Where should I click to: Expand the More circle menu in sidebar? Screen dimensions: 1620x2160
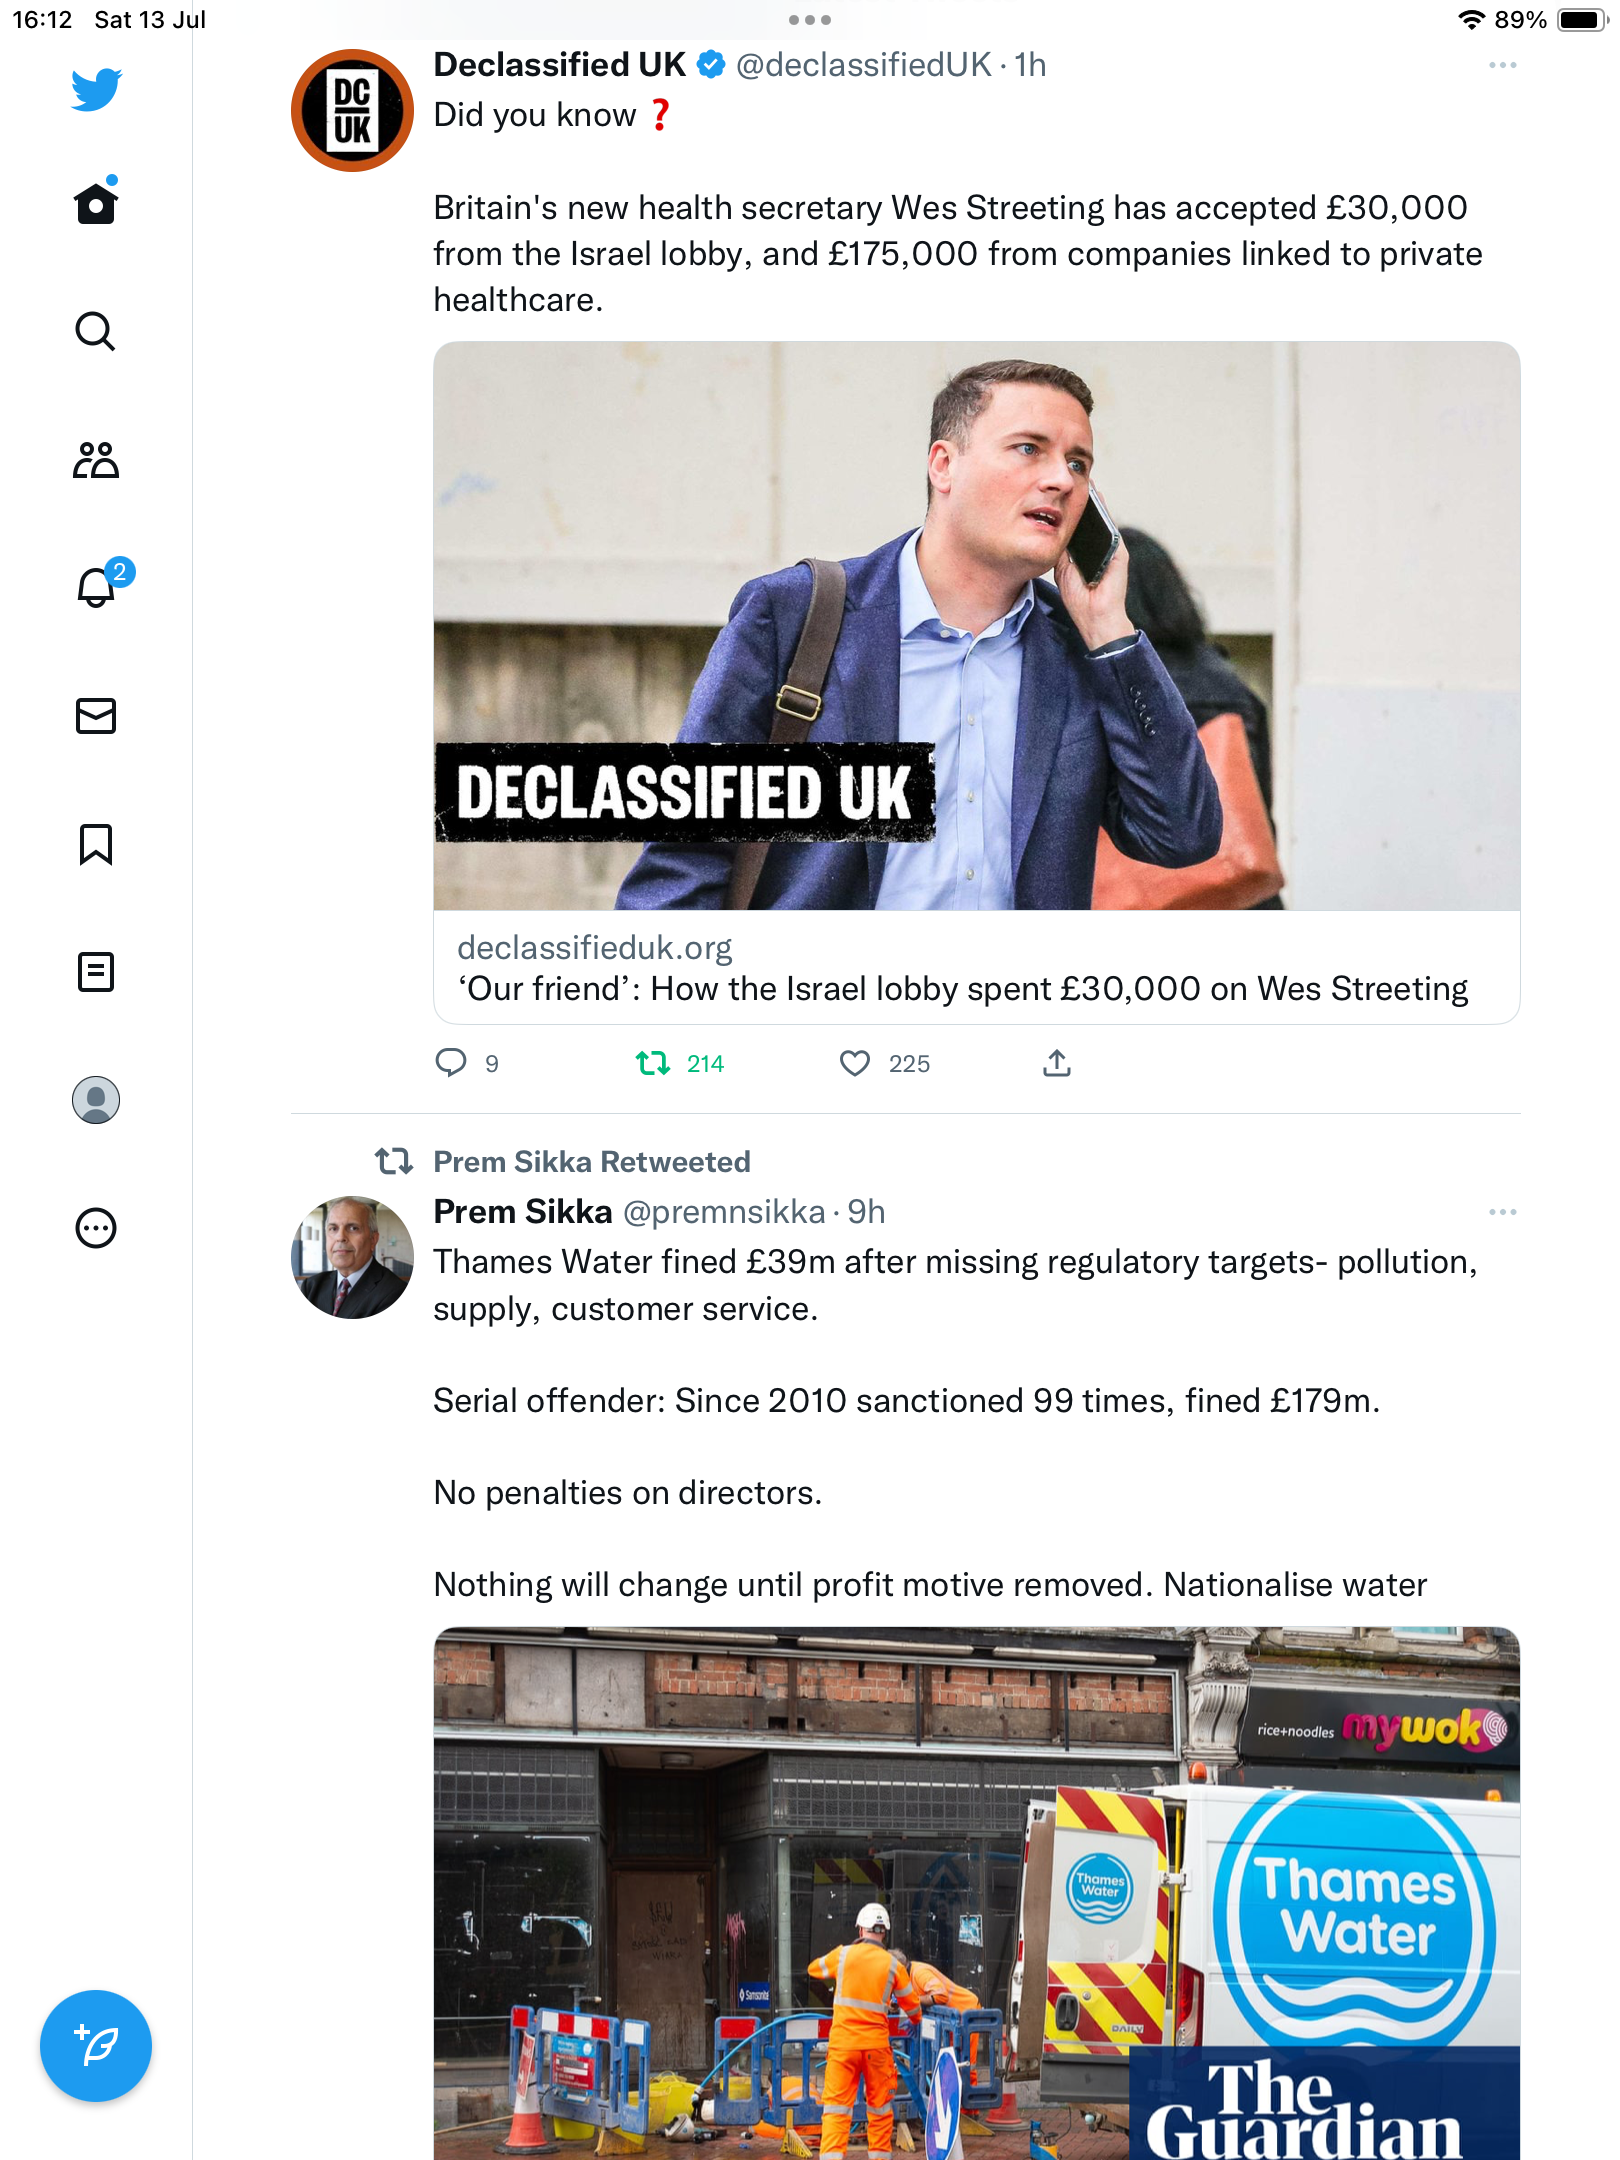[x=96, y=1228]
